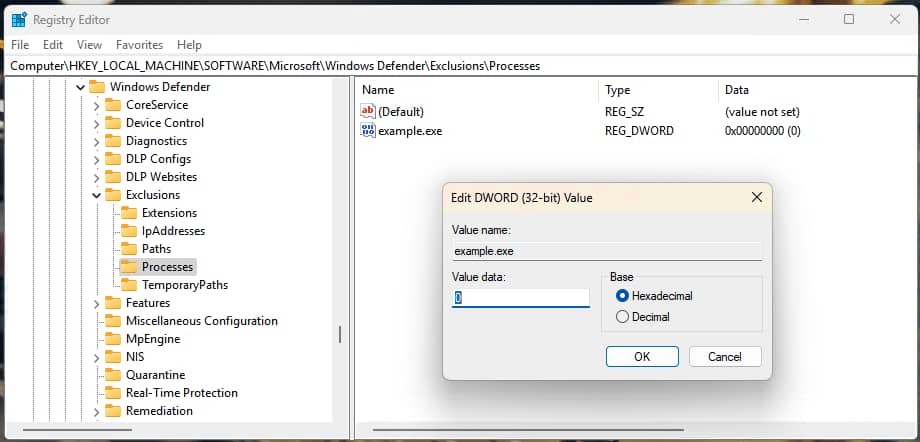920x442 pixels.
Task: Select the Hexadecimal base option
Action: pyautogui.click(x=623, y=296)
